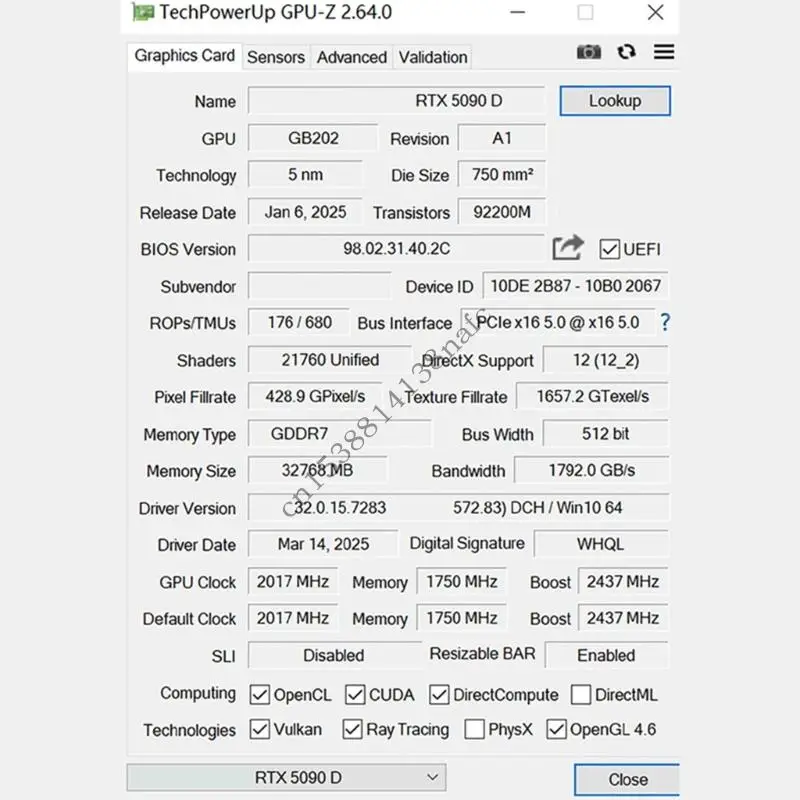Screen dimensions: 800x800
Task: Close the GPU-Z window with X
Action: (656, 12)
